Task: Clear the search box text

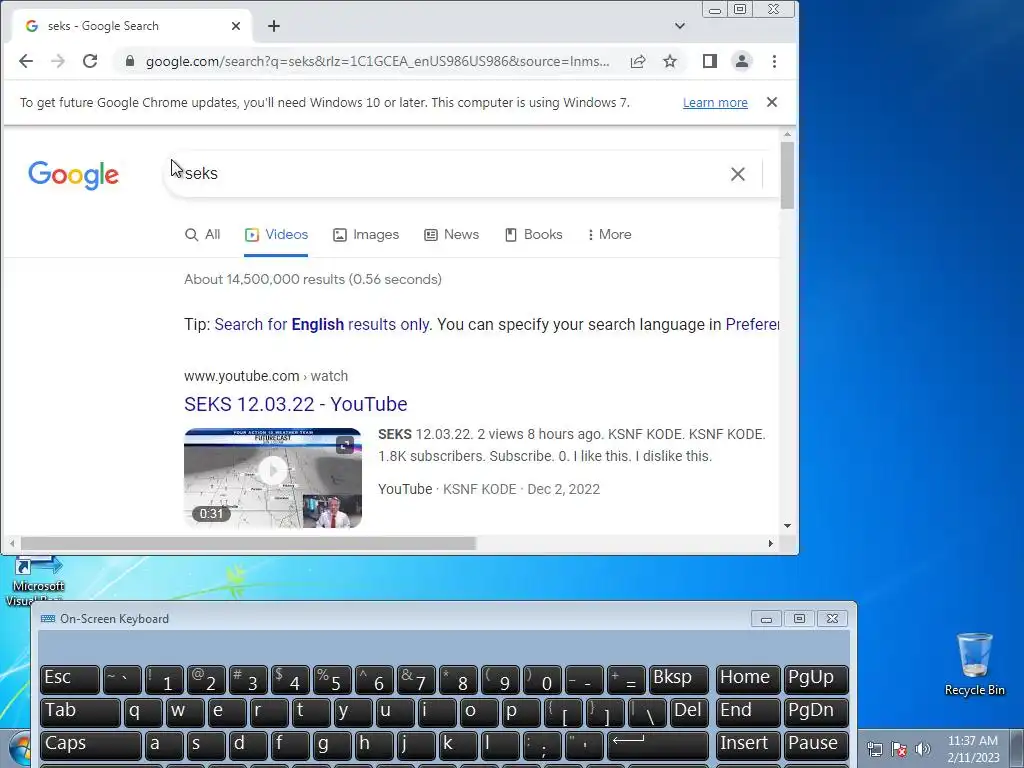Action: click(738, 174)
